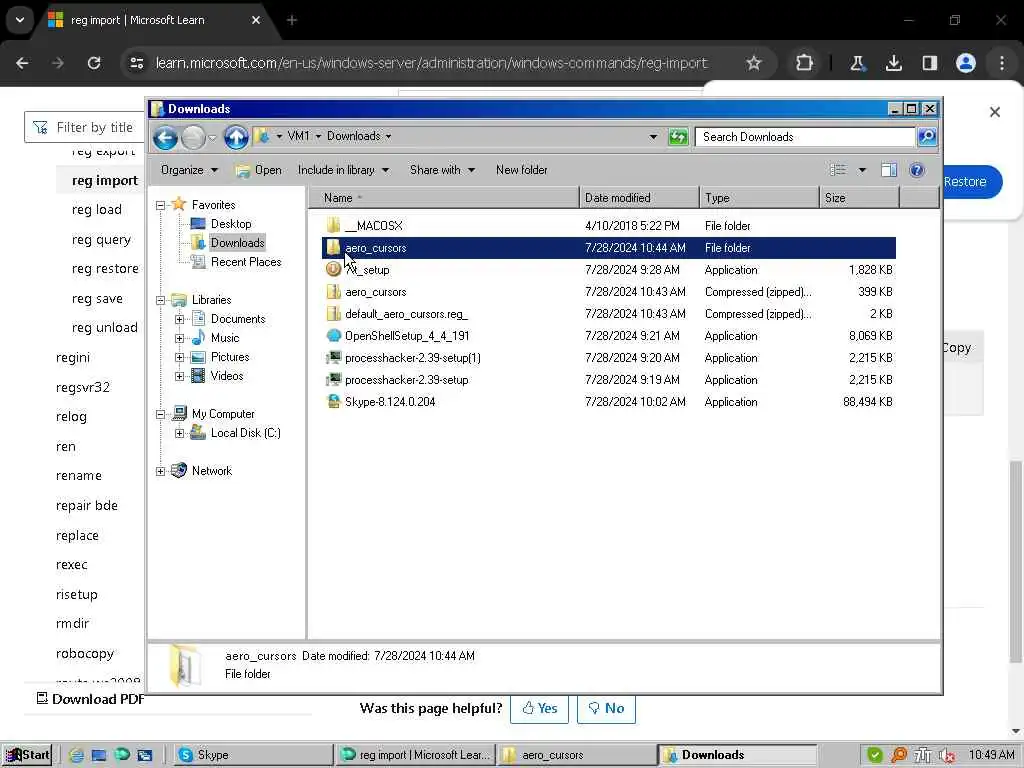Click the Up one level arrow
Screen dimensions: 1024x768
pyautogui.click(x=236, y=137)
